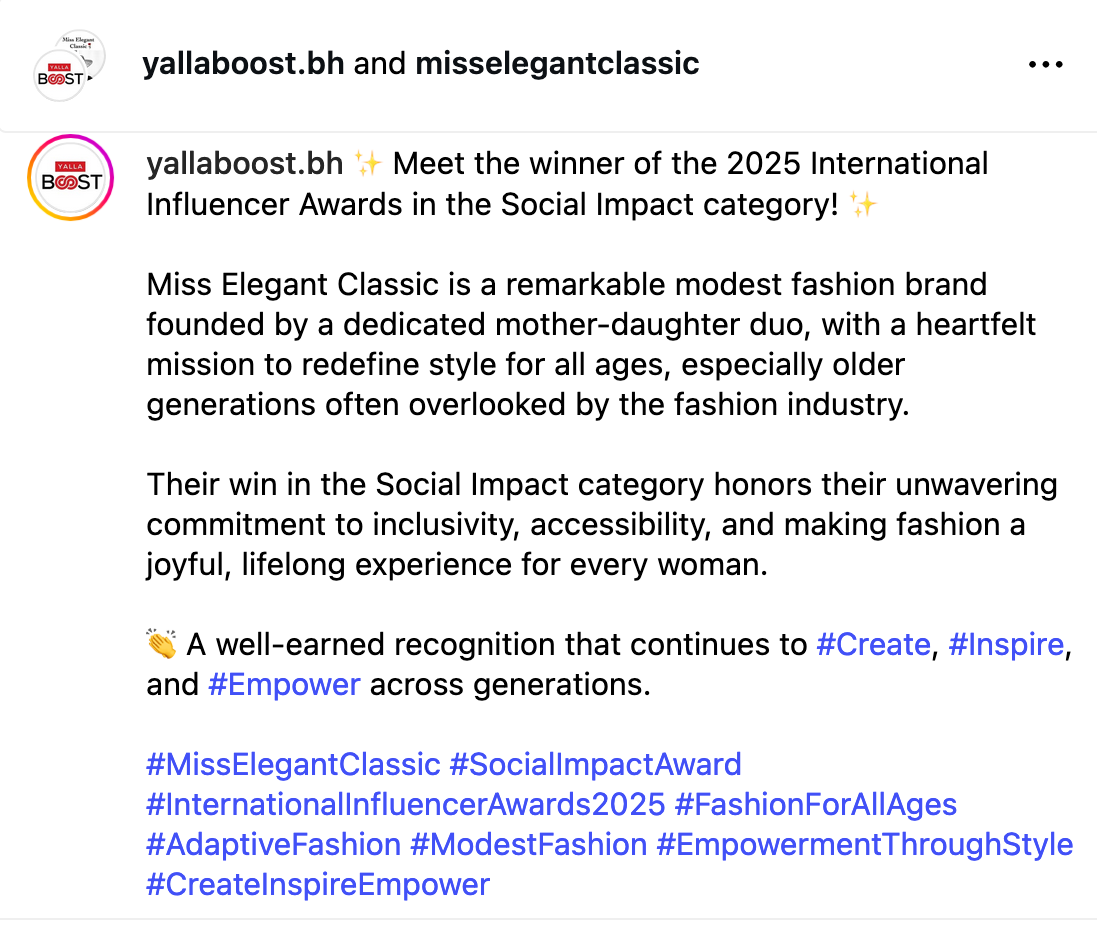1097x925 pixels.
Task: Open the #FashionForAllAges hashtag
Action: 816,805
